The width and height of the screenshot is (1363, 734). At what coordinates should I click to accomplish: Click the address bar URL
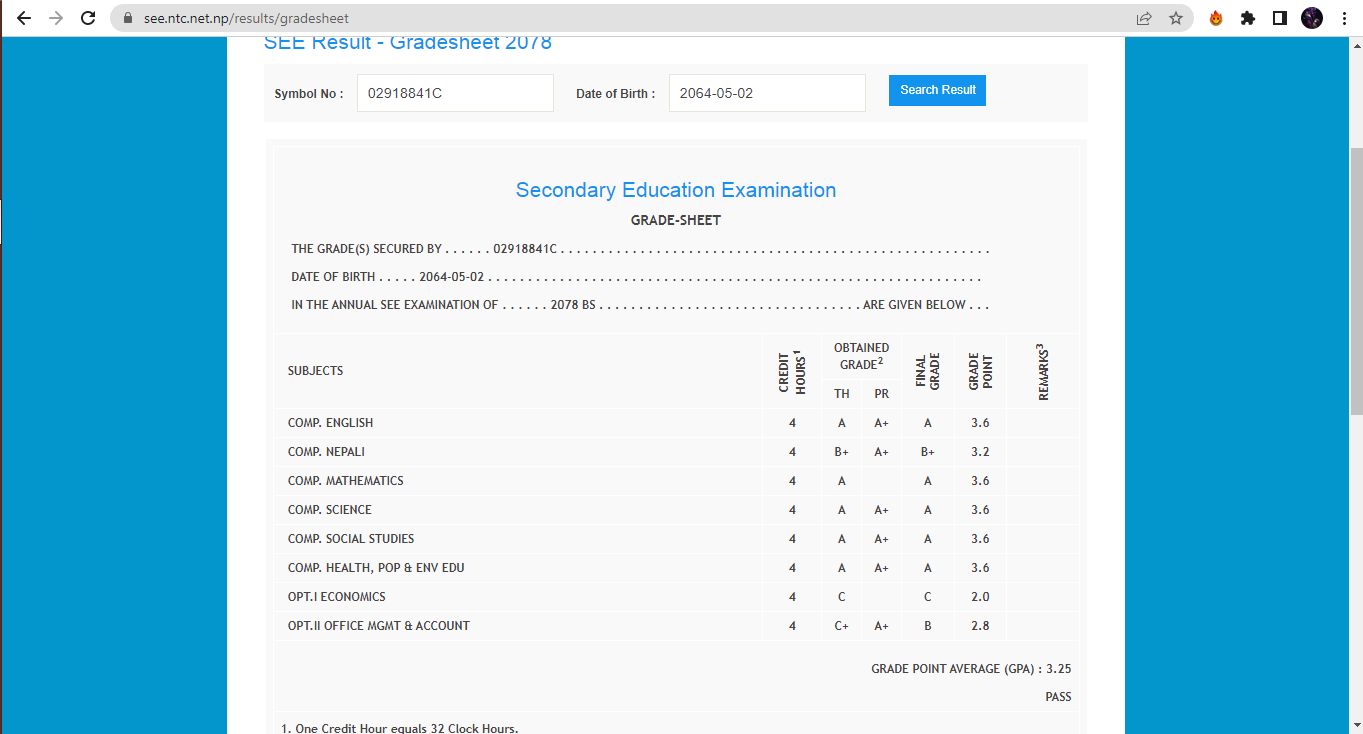coord(246,18)
